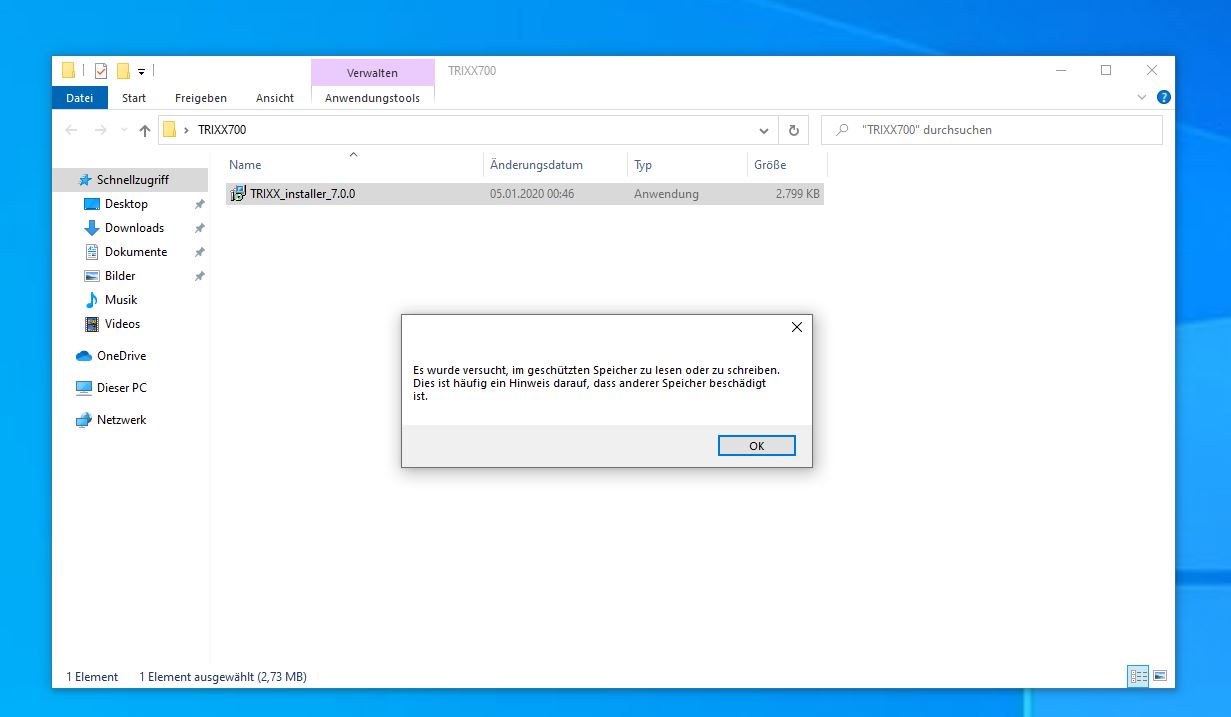
Task: Go forward with the forward arrow
Action: click(100, 130)
